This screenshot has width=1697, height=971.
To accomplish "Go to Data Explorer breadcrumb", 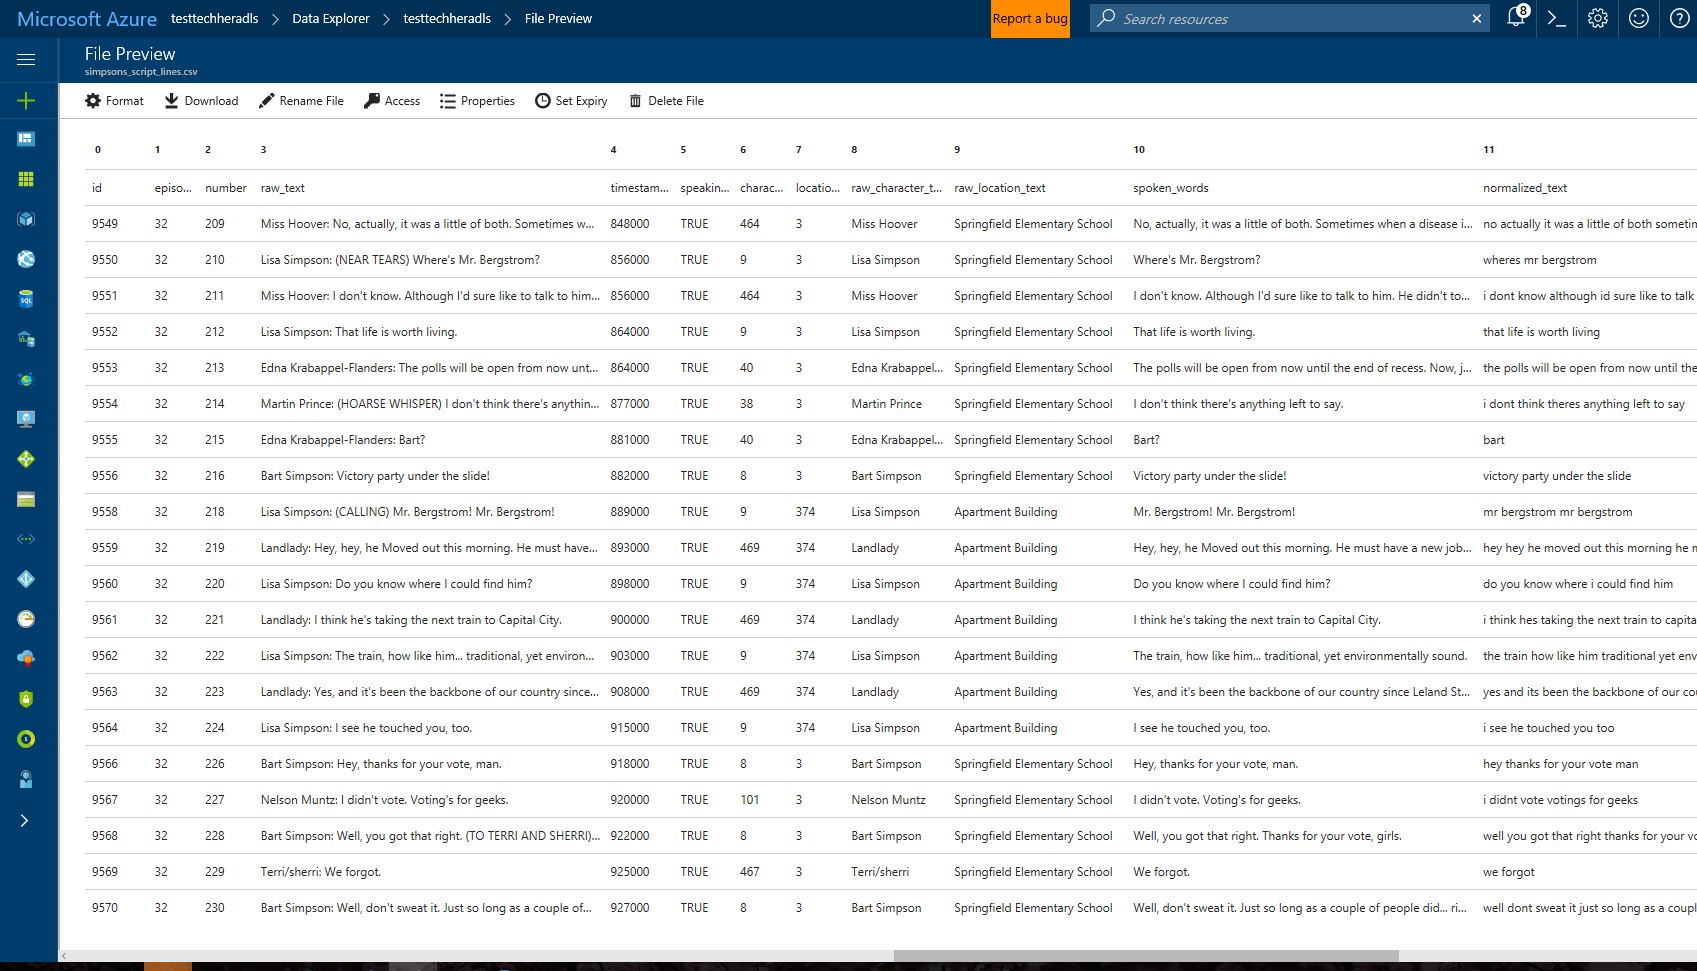I will pos(330,18).
